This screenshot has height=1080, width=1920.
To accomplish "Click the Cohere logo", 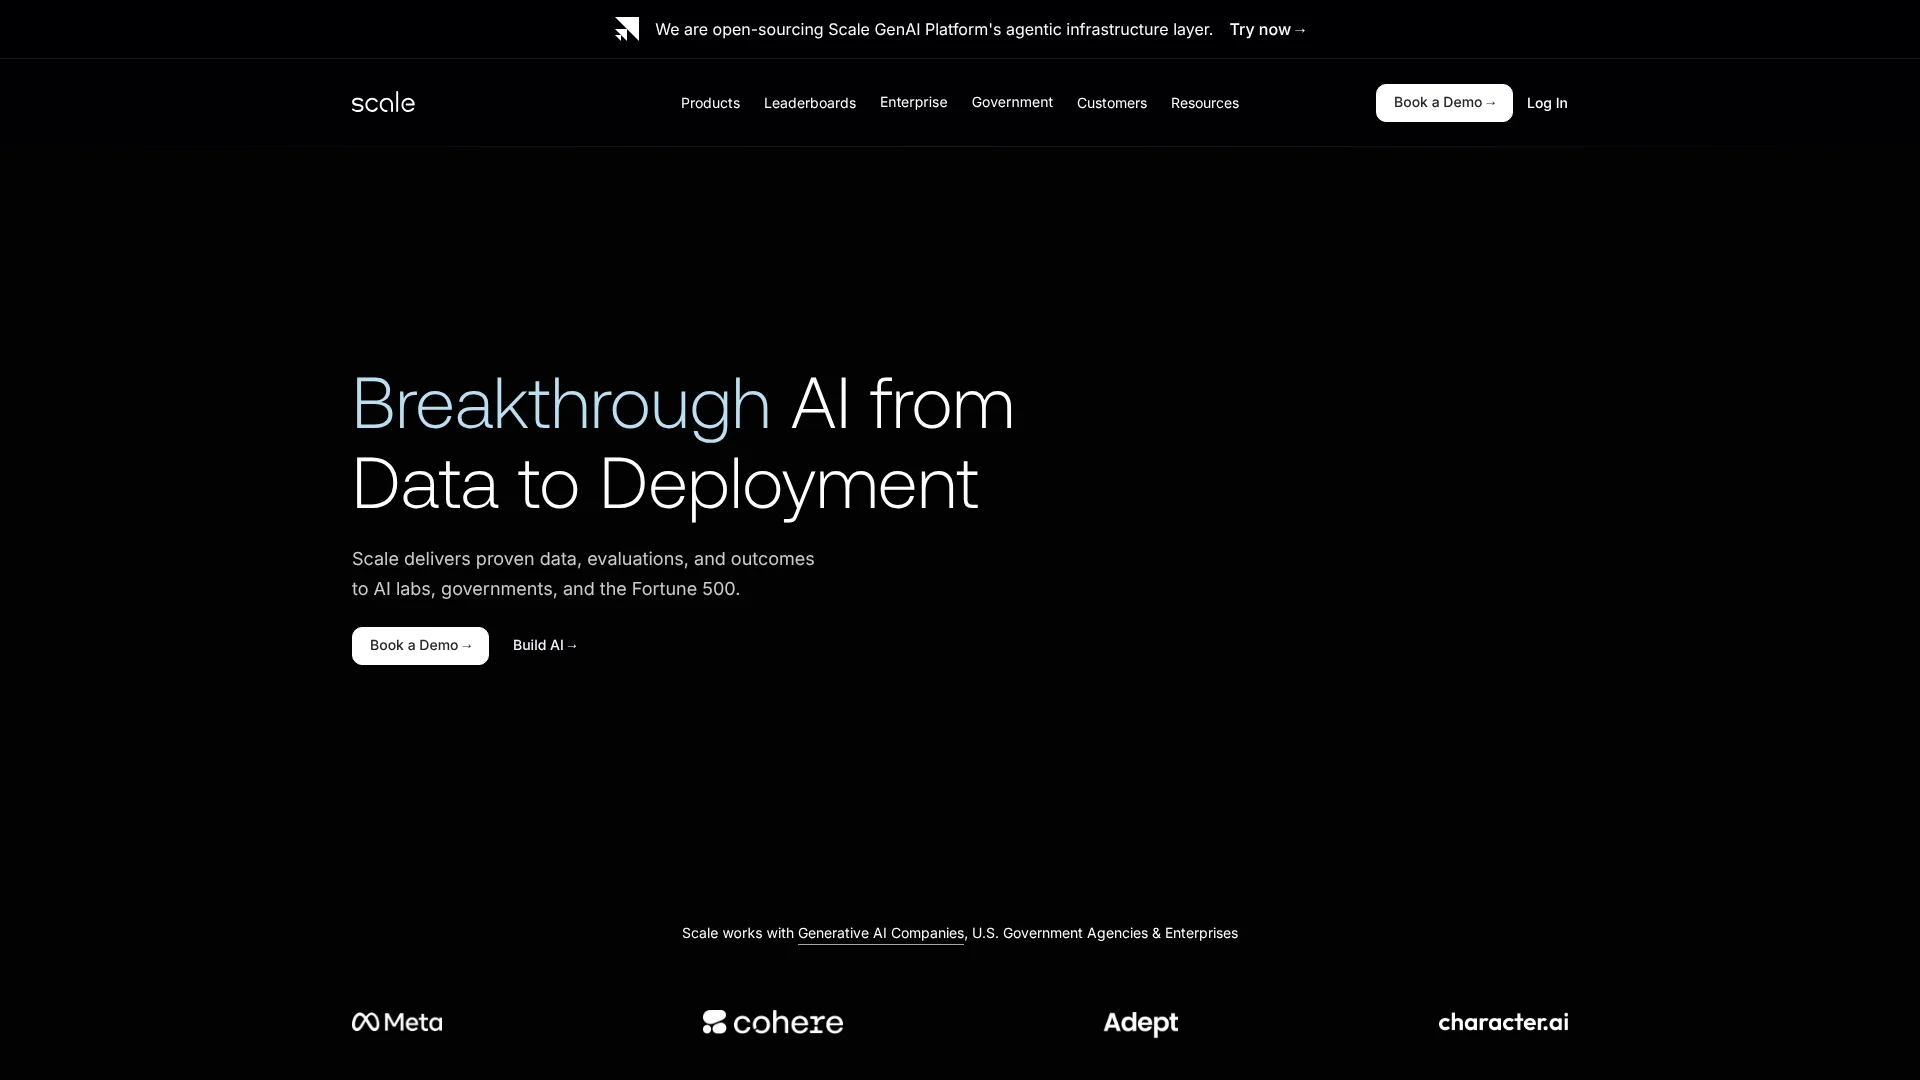I will [772, 1022].
